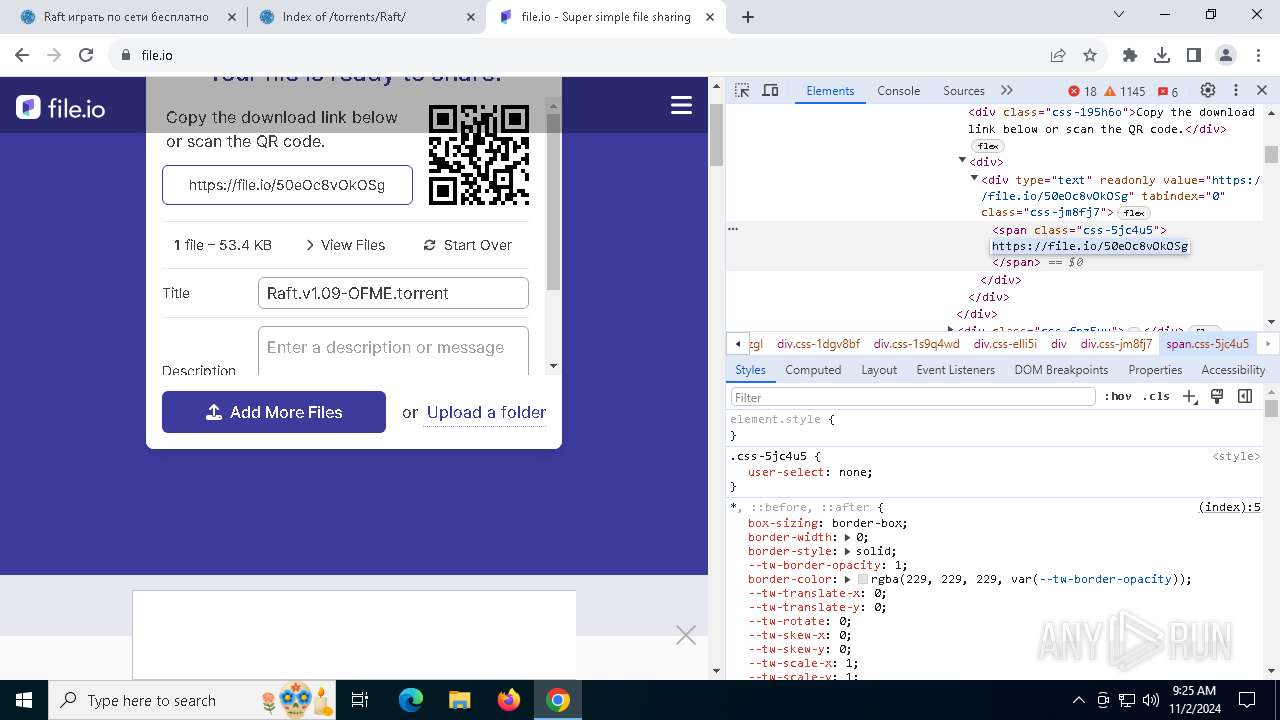
Task: Click the issues counter showing 6
Action: click(x=1168, y=91)
